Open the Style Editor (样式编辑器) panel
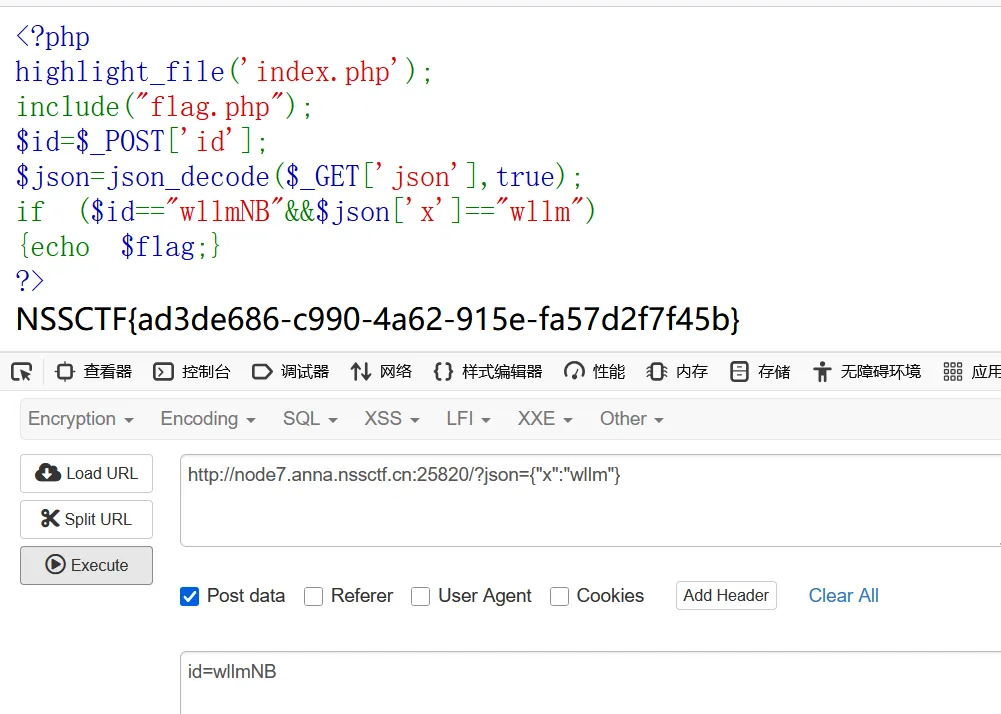The width and height of the screenshot is (1001, 714). coord(488,372)
